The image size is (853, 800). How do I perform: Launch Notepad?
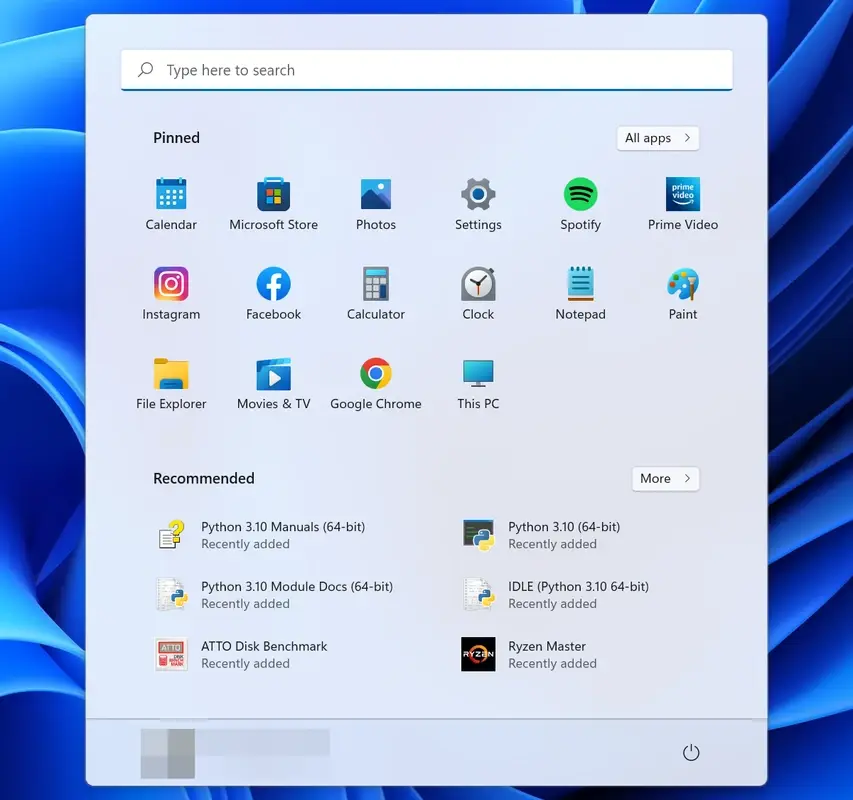point(580,285)
